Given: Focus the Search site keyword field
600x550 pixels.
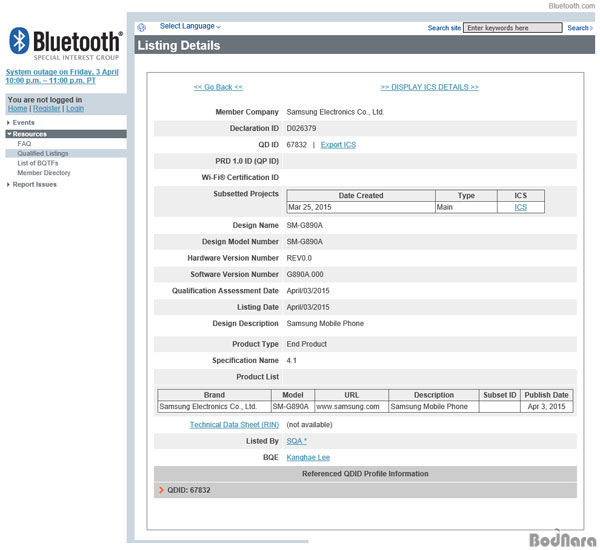Looking at the screenshot, I should [x=512, y=28].
